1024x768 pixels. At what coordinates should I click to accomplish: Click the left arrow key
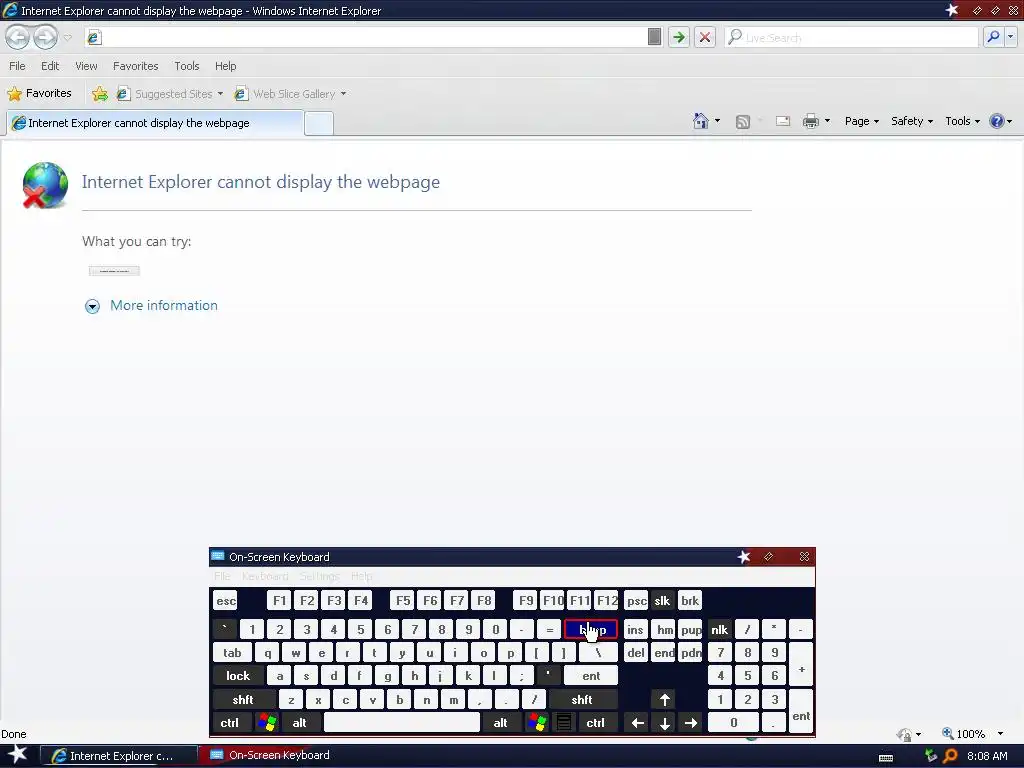pyautogui.click(x=637, y=723)
